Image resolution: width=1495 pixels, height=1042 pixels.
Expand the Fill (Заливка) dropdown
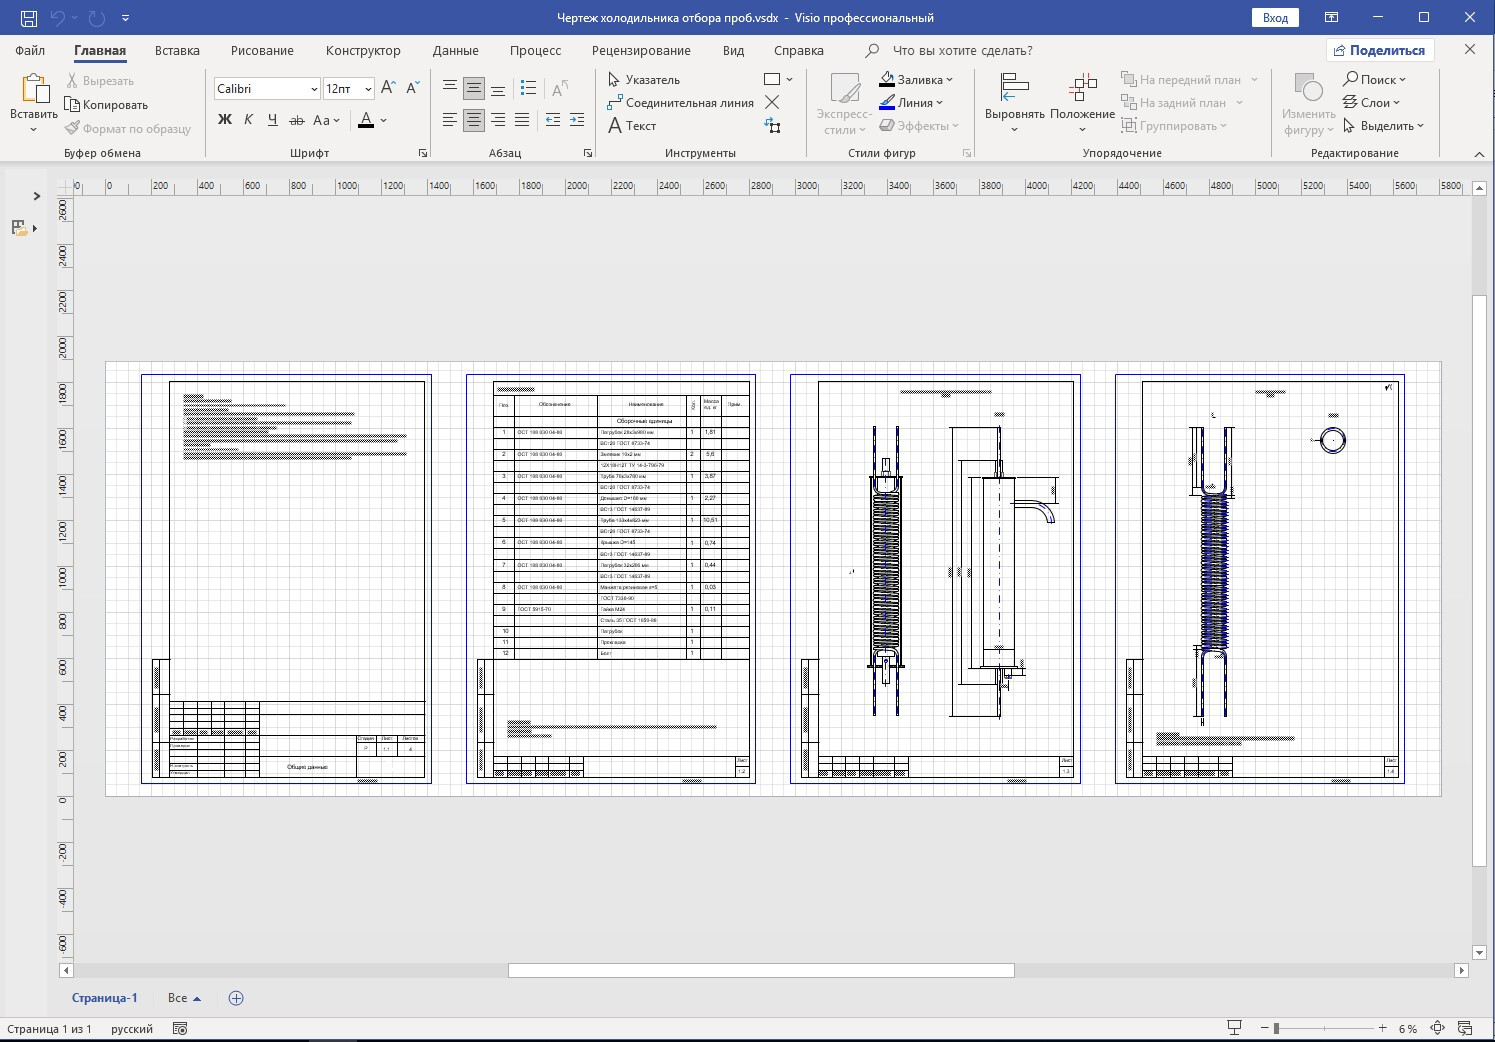click(949, 80)
